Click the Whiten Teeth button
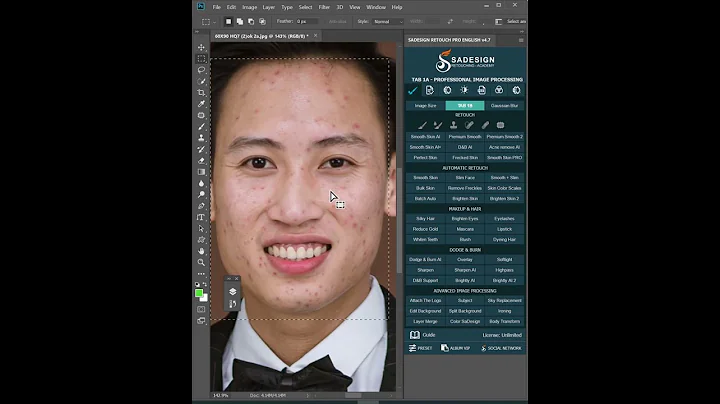This screenshot has width=720, height=404. coord(425,240)
